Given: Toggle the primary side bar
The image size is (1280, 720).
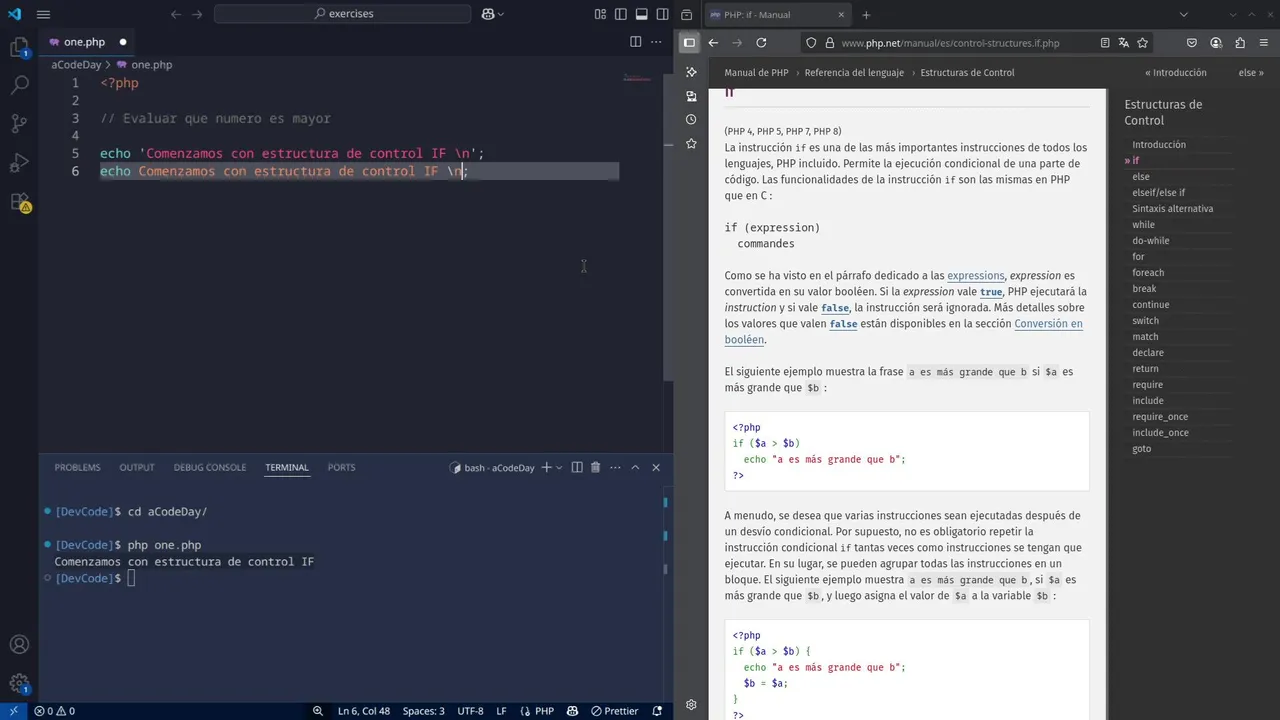Looking at the screenshot, I should click(x=621, y=14).
